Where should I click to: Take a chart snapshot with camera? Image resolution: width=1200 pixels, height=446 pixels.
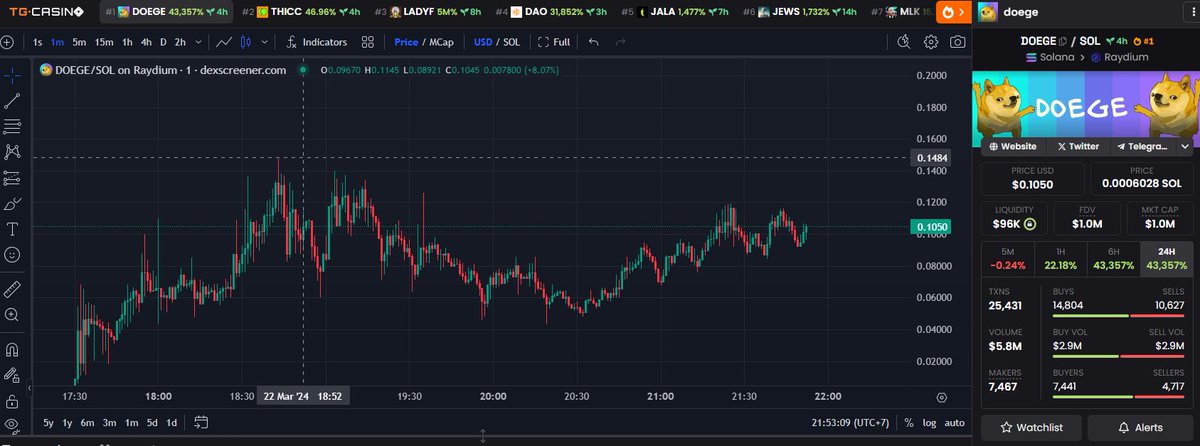pyautogui.click(x=958, y=42)
